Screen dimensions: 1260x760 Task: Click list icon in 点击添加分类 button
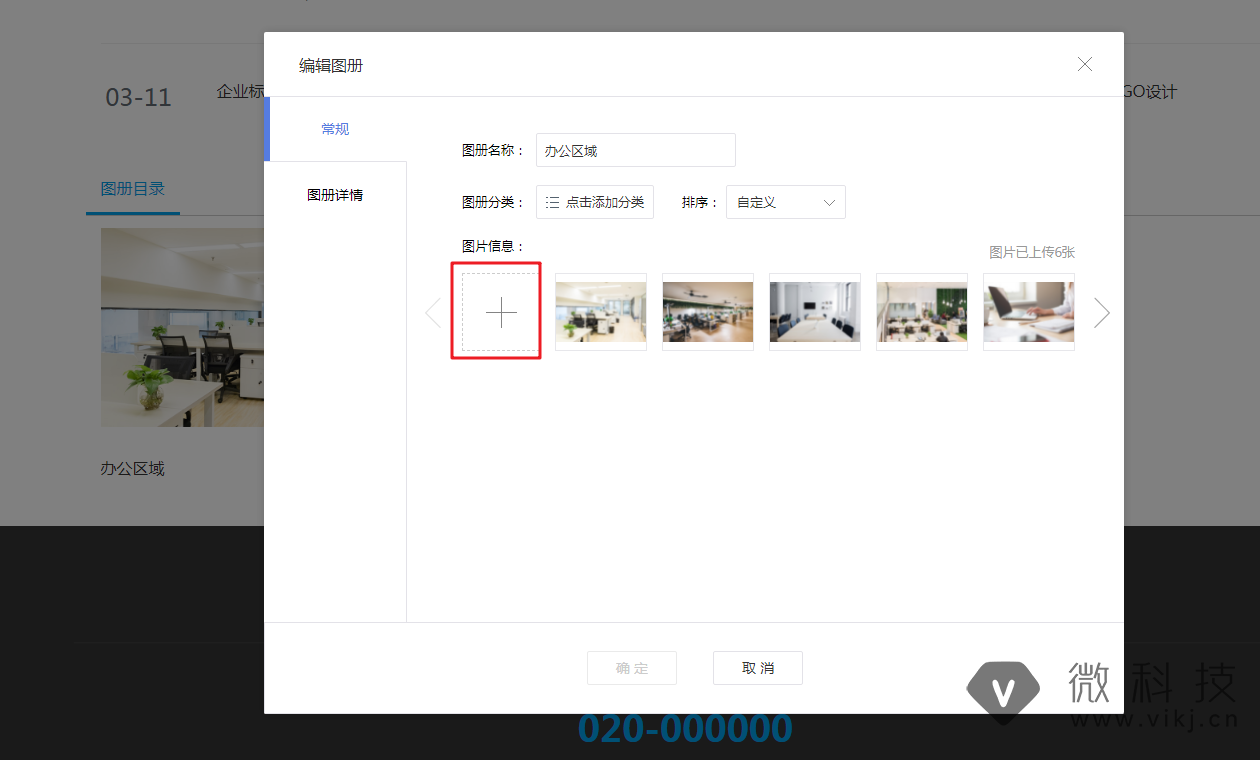(x=552, y=202)
